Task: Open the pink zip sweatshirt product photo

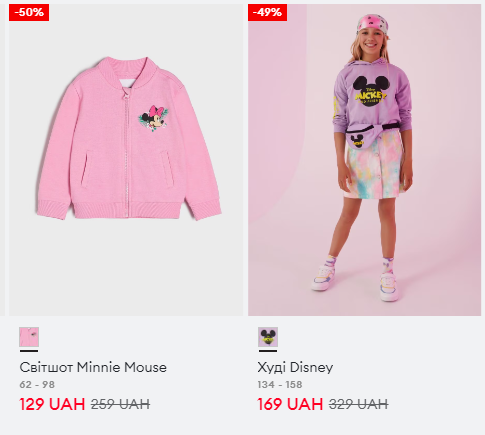Action: pos(126,160)
